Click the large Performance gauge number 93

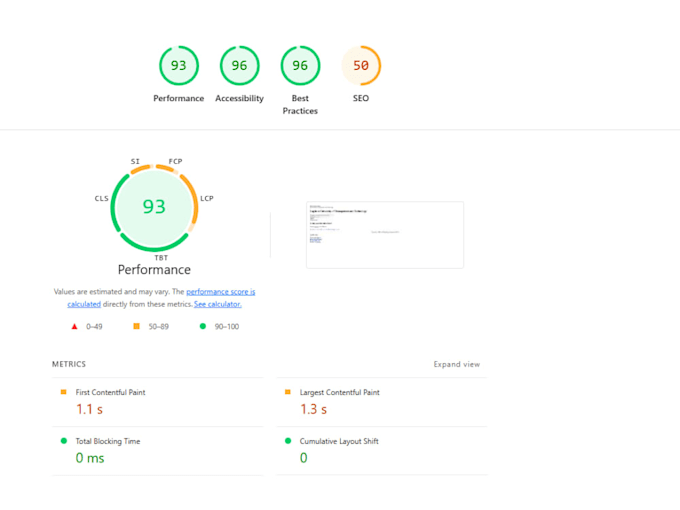point(154,206)
